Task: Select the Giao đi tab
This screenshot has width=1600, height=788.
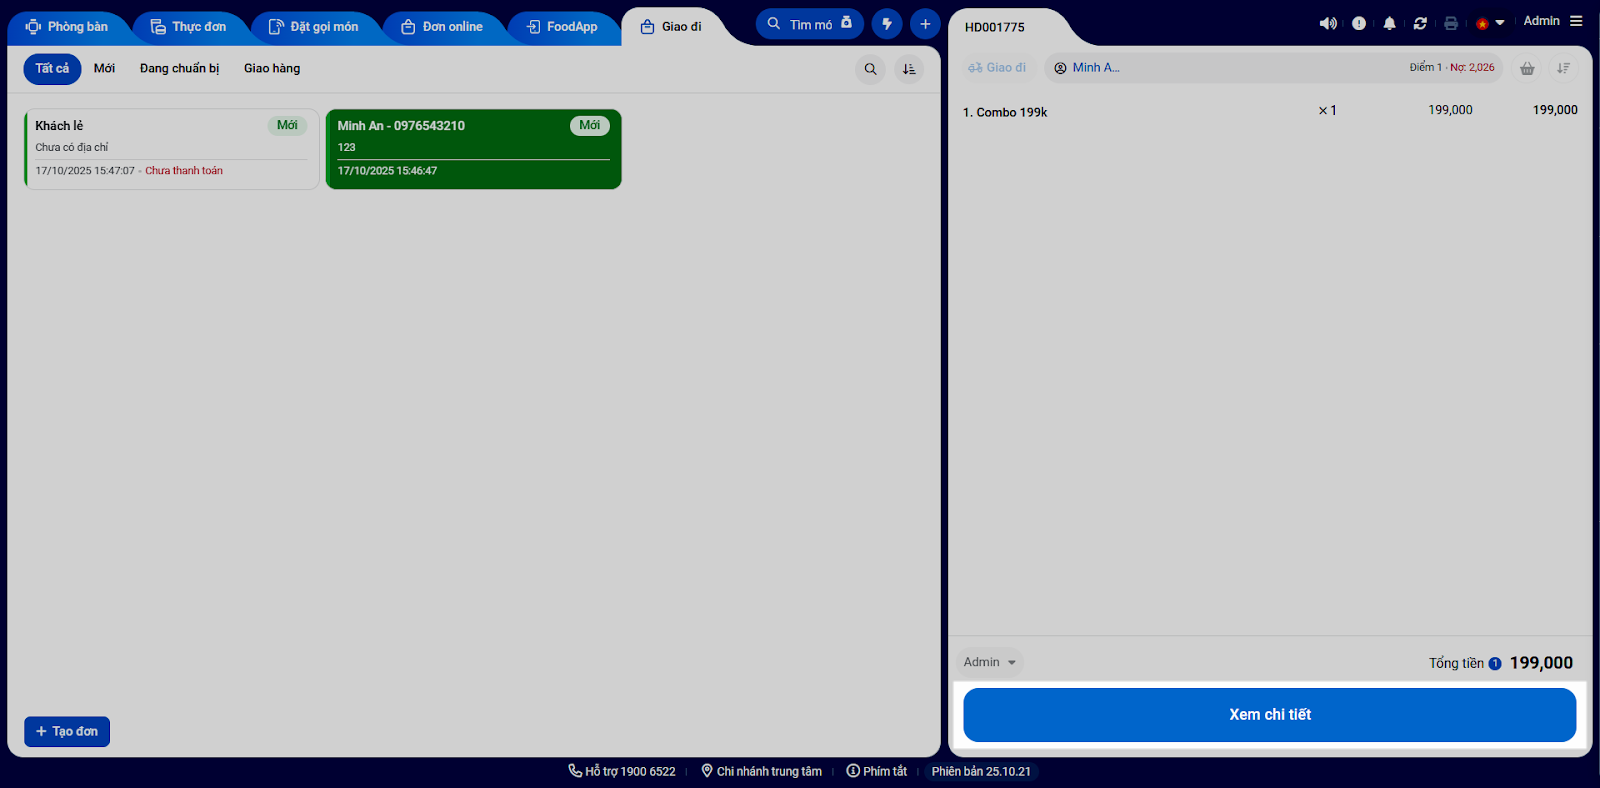Action: click(x=671, y=27)
